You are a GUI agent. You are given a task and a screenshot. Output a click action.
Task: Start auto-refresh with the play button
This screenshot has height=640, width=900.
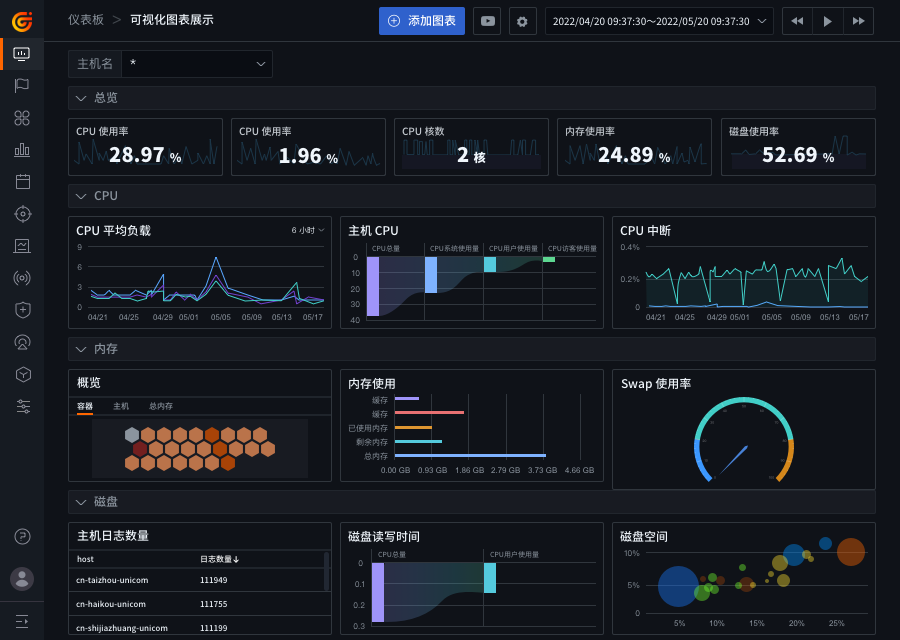828,21
